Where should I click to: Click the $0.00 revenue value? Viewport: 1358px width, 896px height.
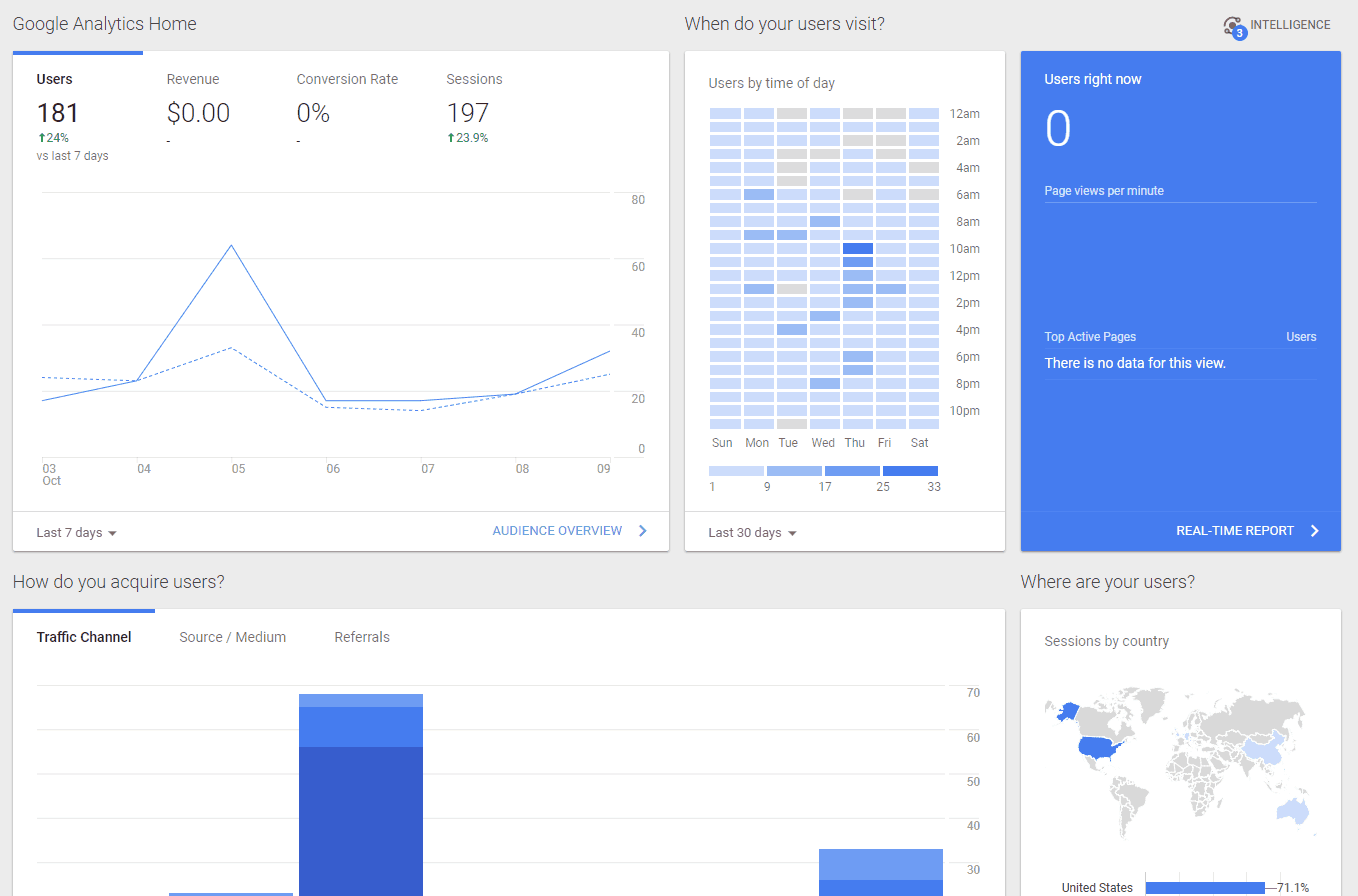198,113
